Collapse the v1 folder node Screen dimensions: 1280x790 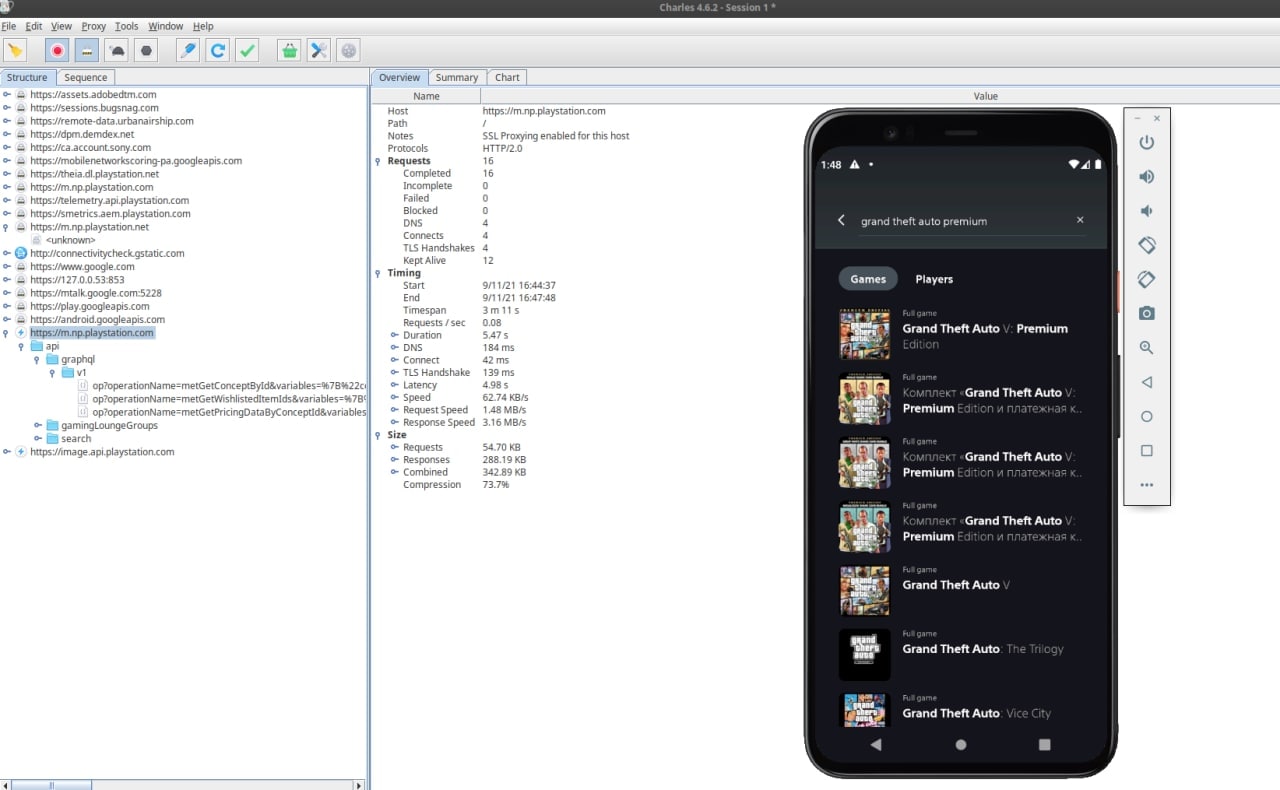click(54, 372)
